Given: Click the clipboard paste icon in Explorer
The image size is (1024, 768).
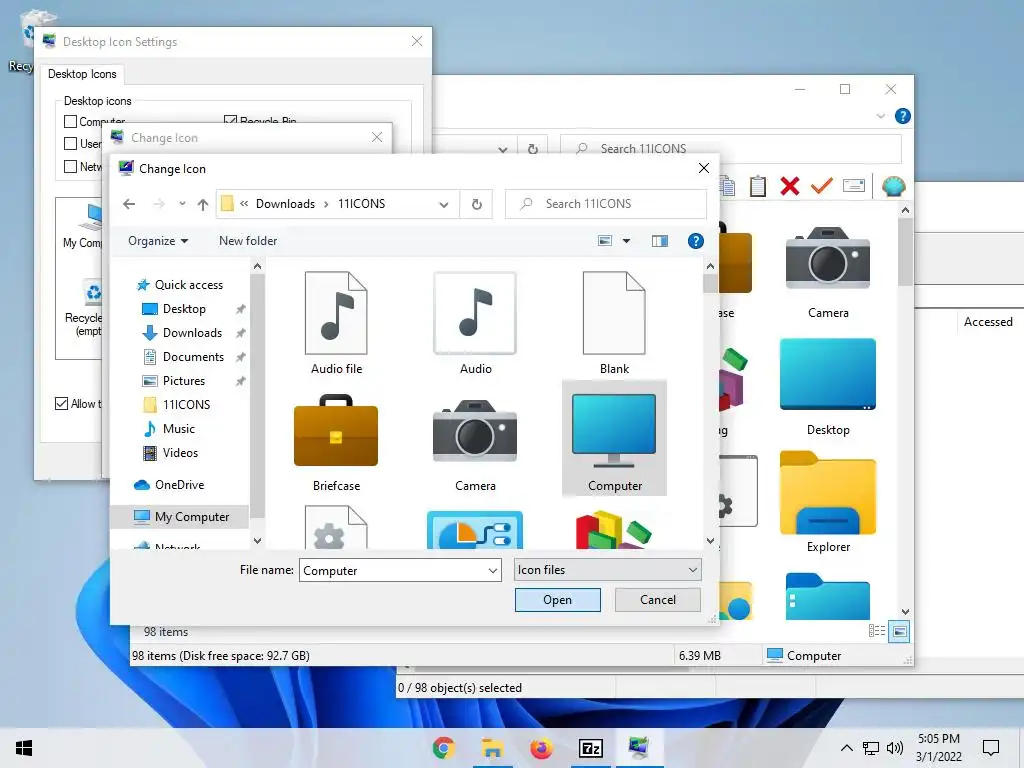Looking at the screenshot, I should click(758, 186).
